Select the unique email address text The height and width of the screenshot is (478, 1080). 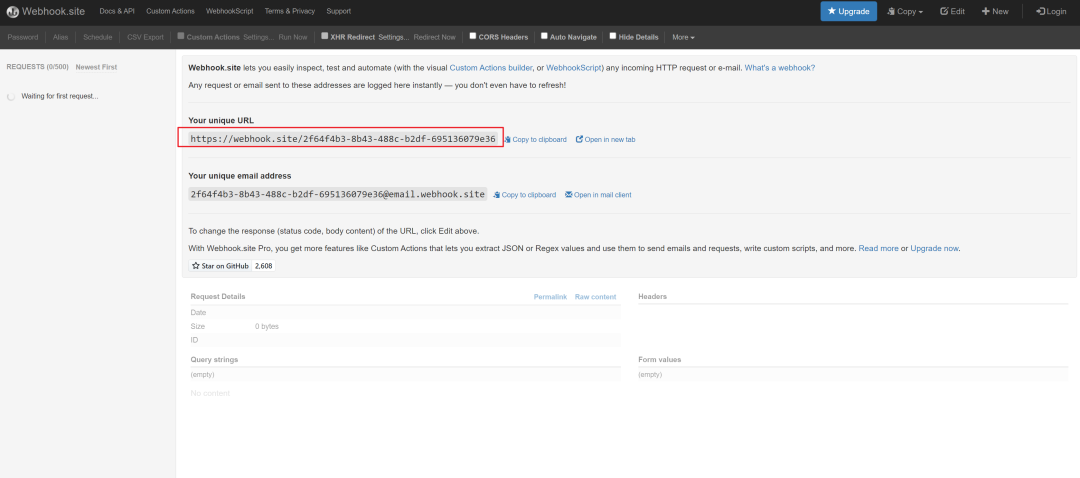[338, 194]
